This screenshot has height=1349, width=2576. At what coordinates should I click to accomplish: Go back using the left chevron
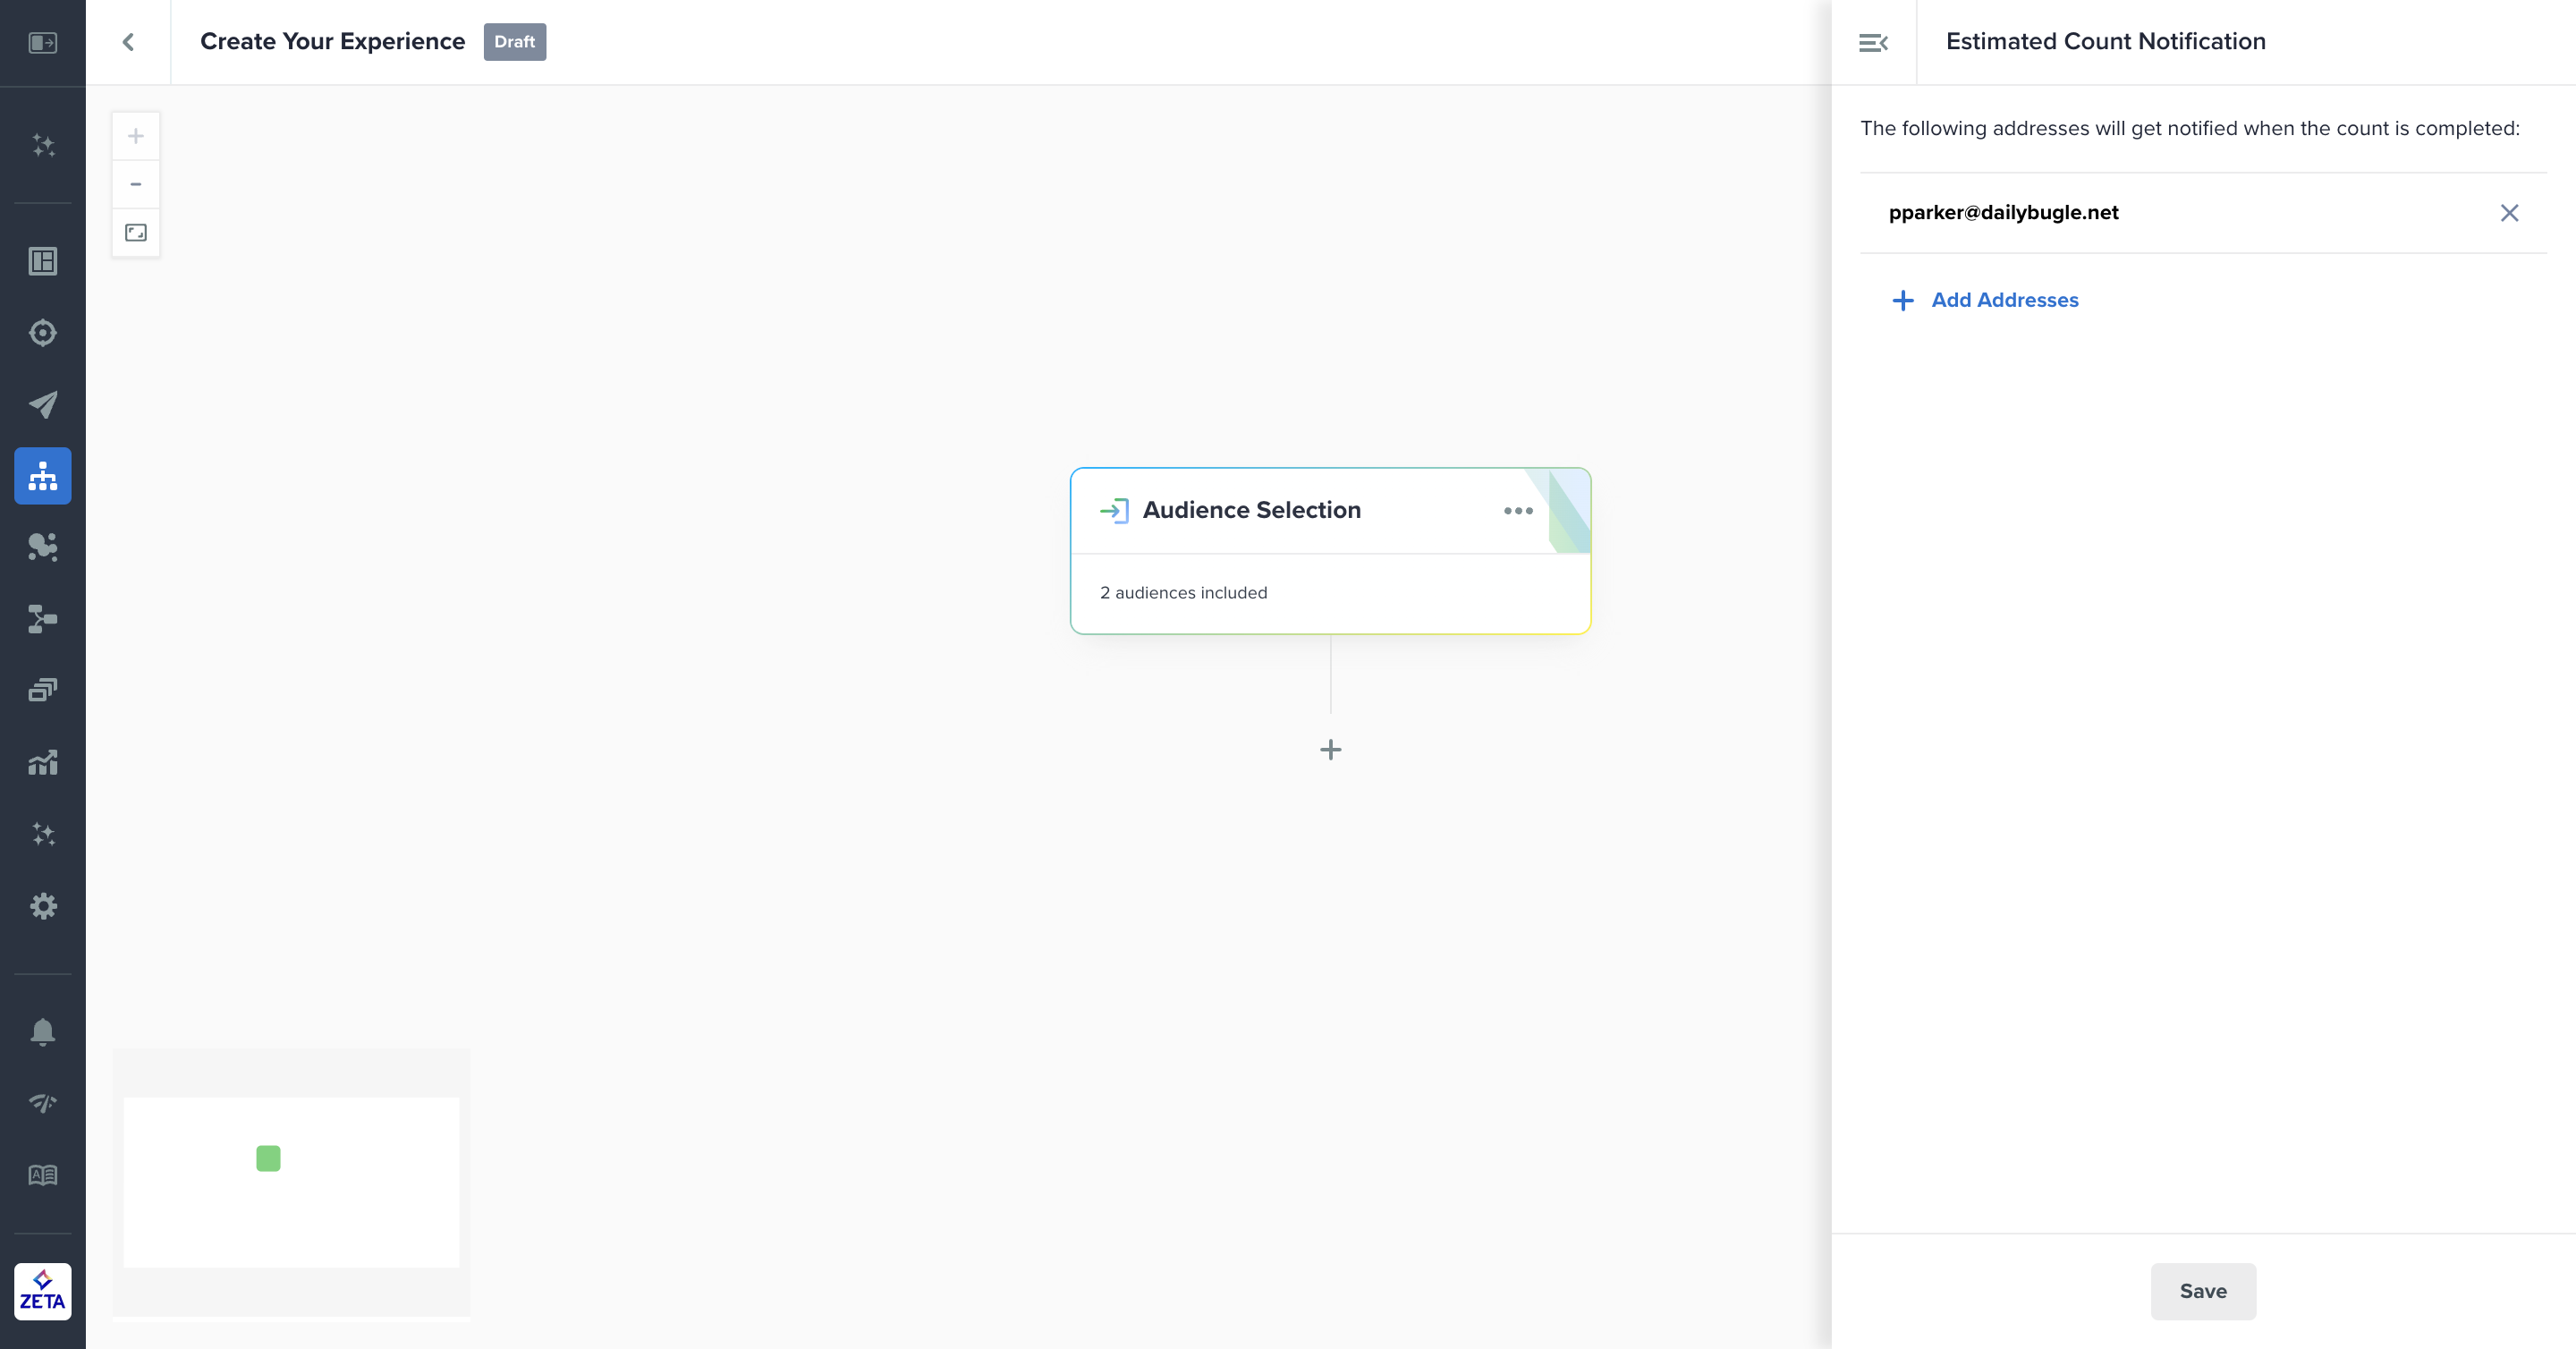click(128, 42)
